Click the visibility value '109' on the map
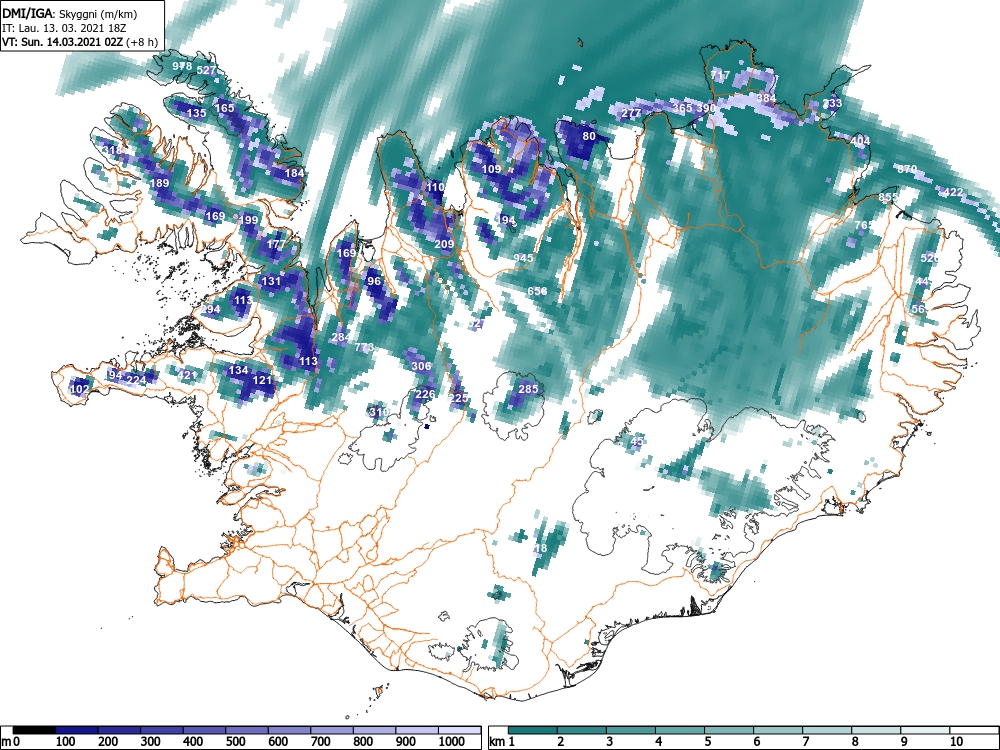 (491, 169)
